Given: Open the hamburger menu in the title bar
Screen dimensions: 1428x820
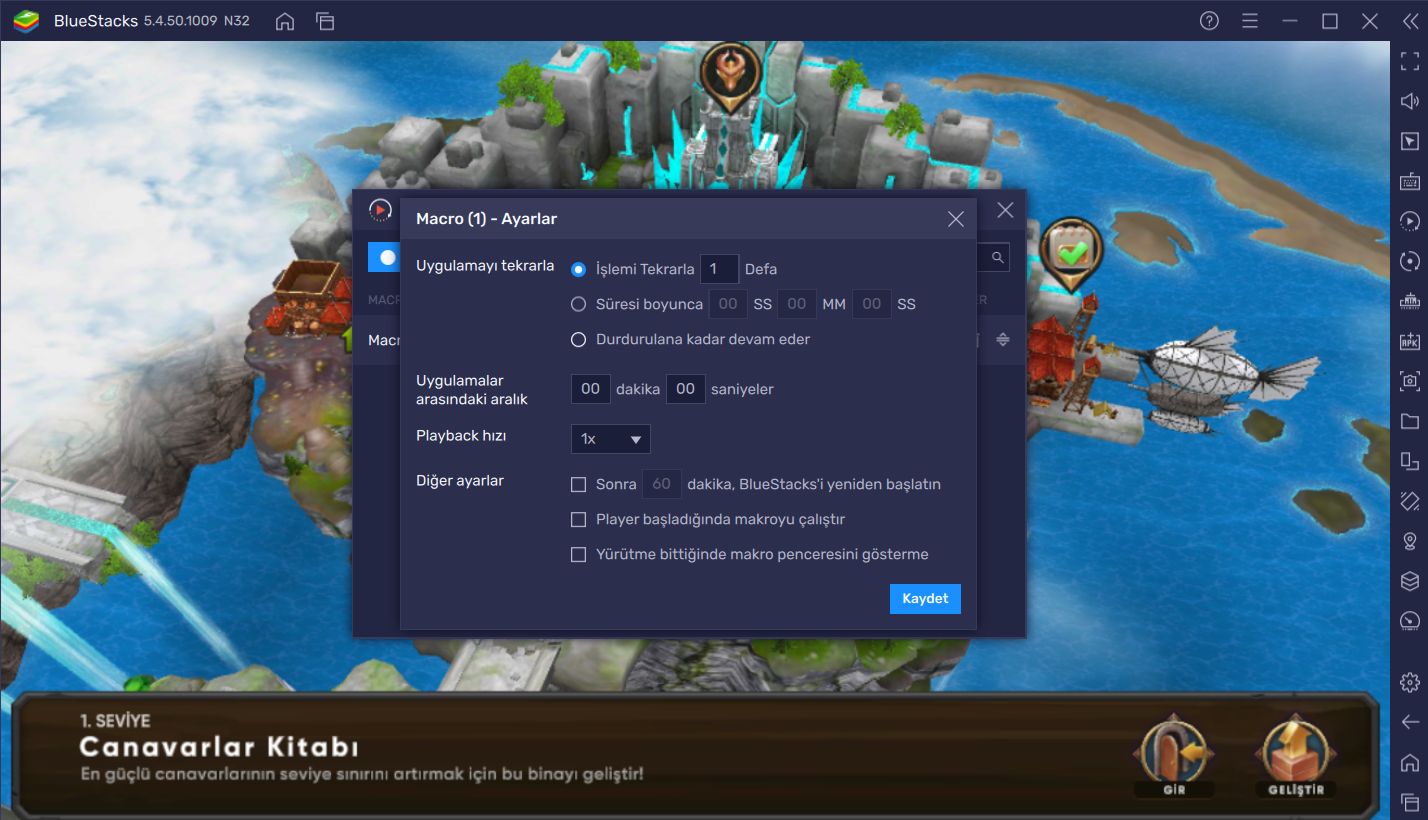Looking at the screenshot, I should [x=1249, y=21].
